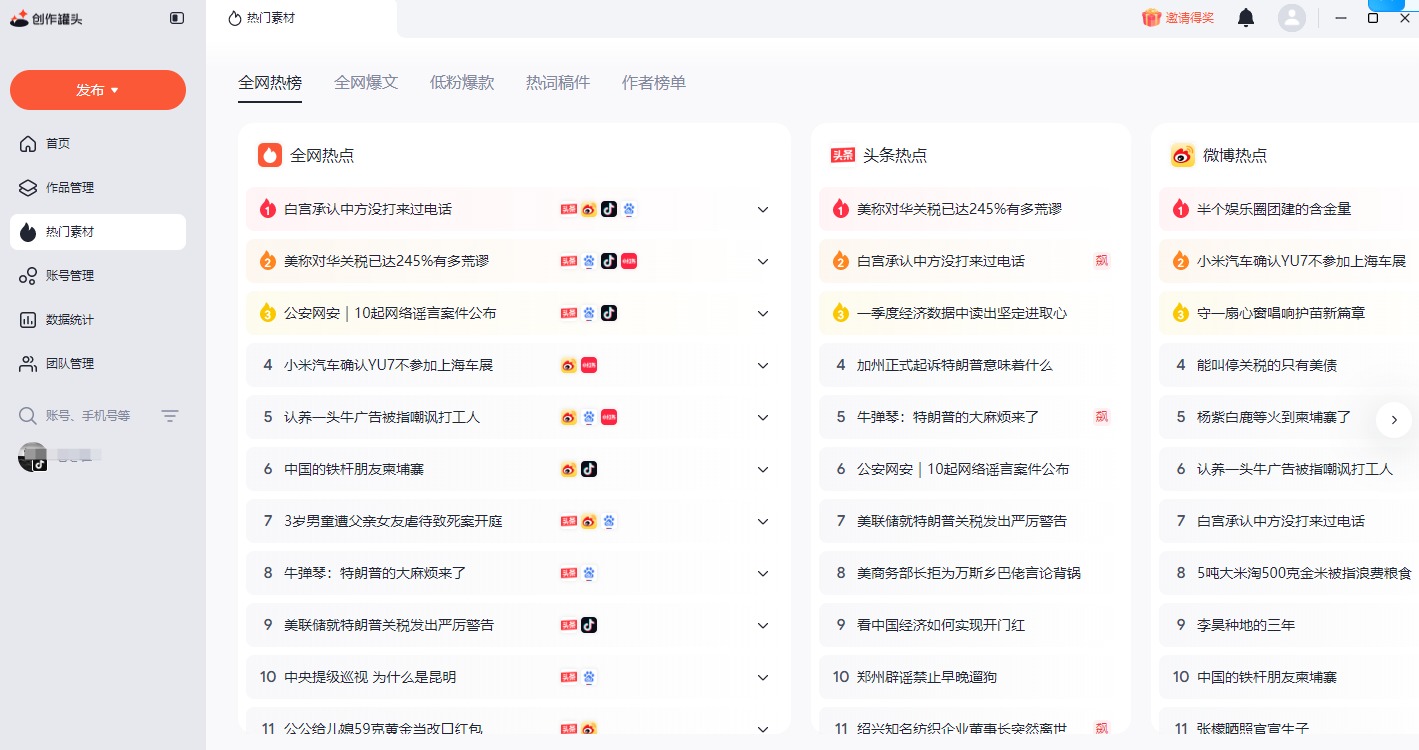Expand the 中国的铁杆朋友柬埔寨 row chevron
The image size is (1419, 750).
pyautogui.click(x=763, y=470)
